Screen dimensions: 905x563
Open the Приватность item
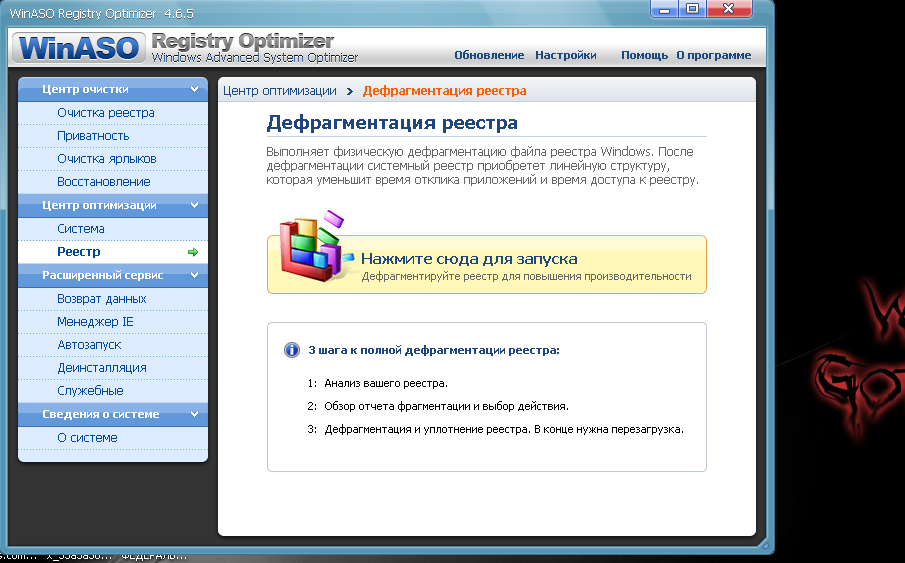113,136
